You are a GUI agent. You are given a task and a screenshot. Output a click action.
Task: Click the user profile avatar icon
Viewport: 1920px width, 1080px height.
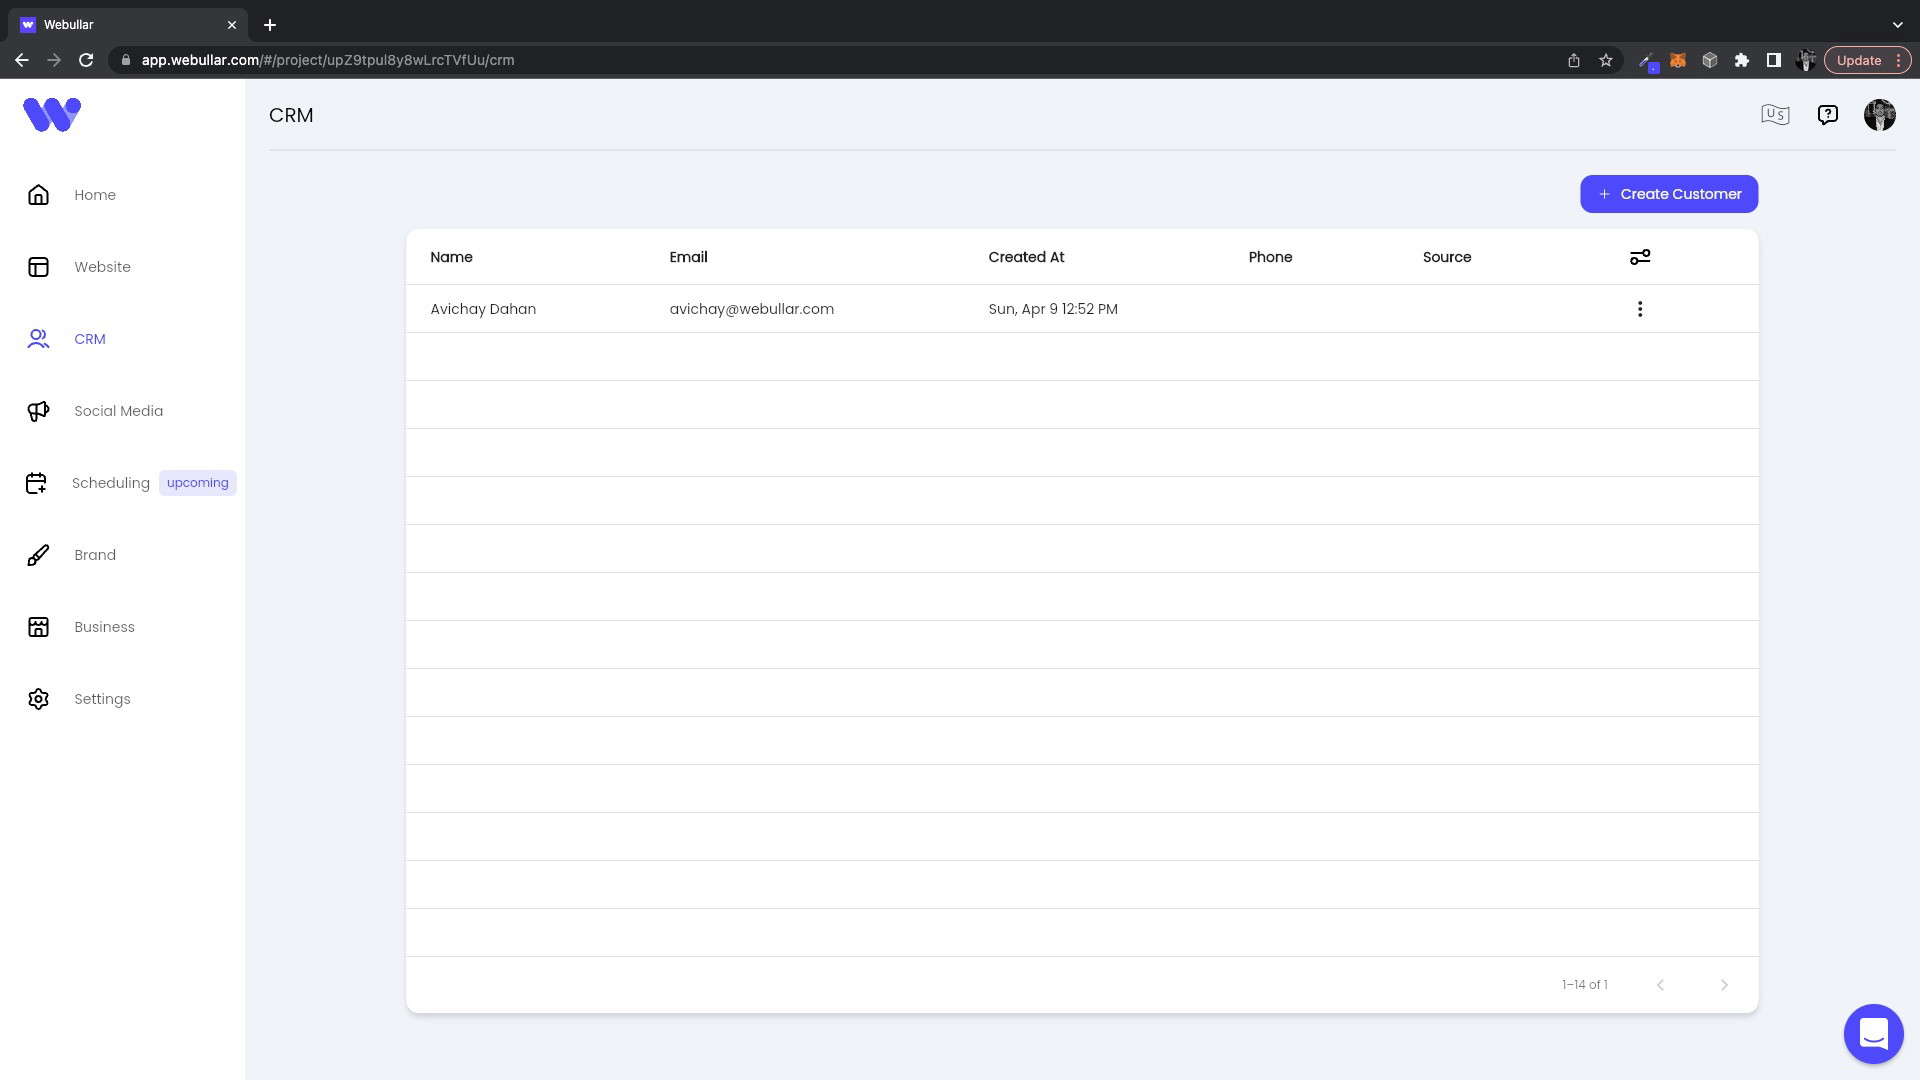tap(1879, 115)
